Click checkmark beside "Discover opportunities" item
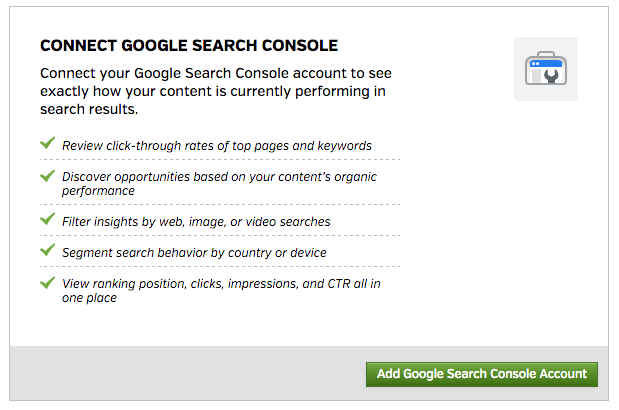This screenshot has height=410, width=619. pos(47,175)
